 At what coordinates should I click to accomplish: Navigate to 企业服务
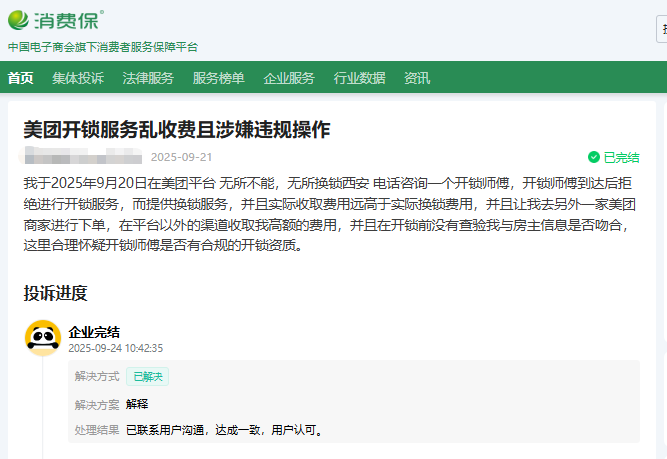289,78
